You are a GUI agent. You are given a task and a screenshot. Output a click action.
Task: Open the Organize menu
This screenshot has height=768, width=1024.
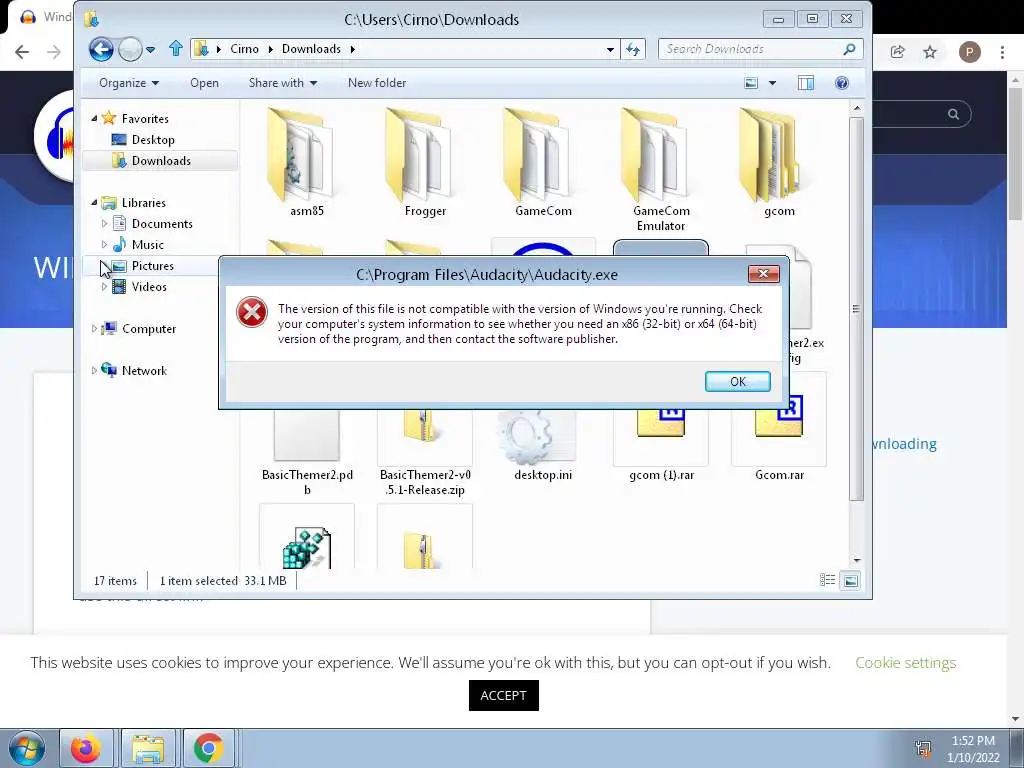(x=129, y=83)
